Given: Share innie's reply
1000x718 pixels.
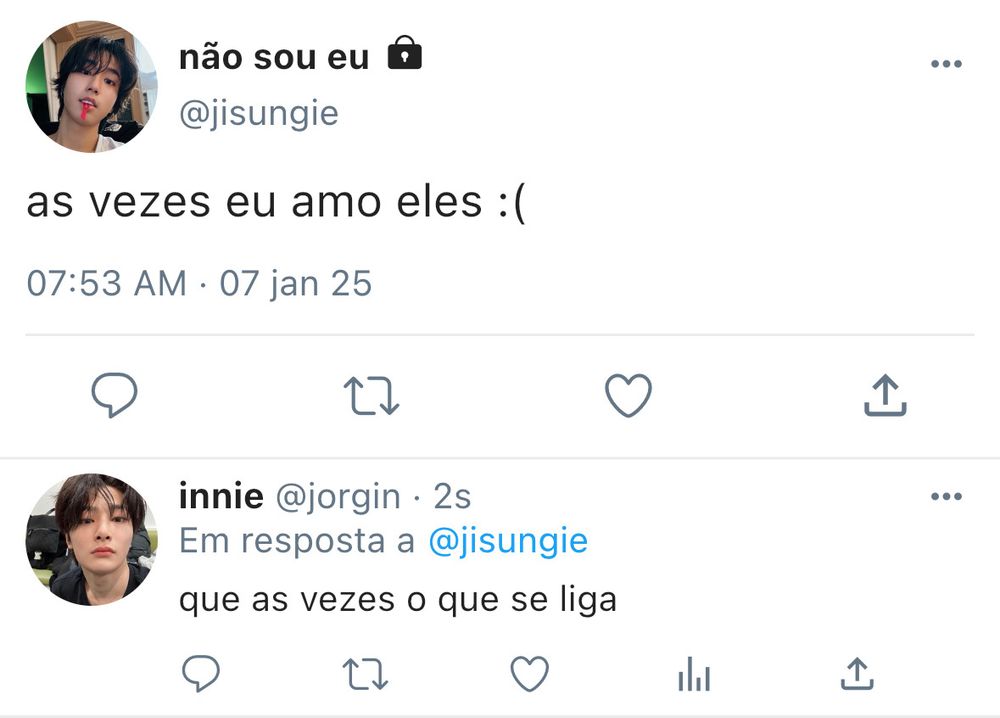Looking at the screenshot, I should pos(856,675).
